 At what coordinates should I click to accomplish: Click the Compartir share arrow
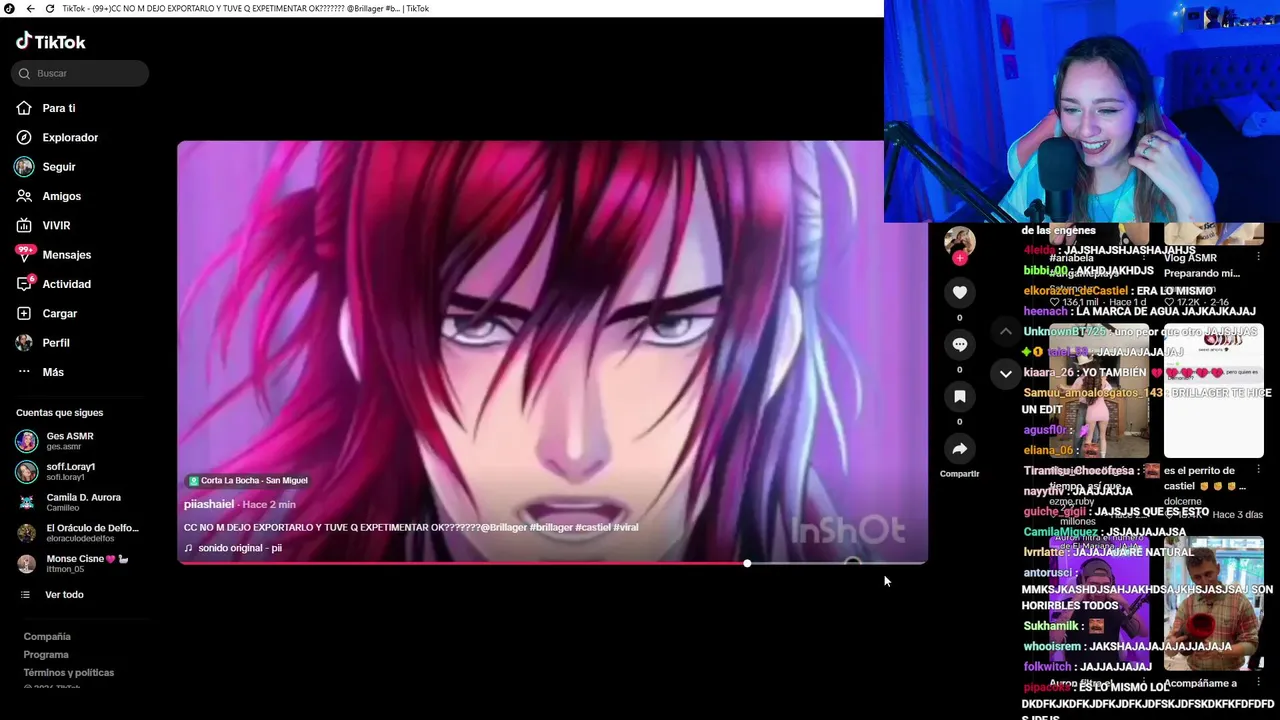(960, 448)
